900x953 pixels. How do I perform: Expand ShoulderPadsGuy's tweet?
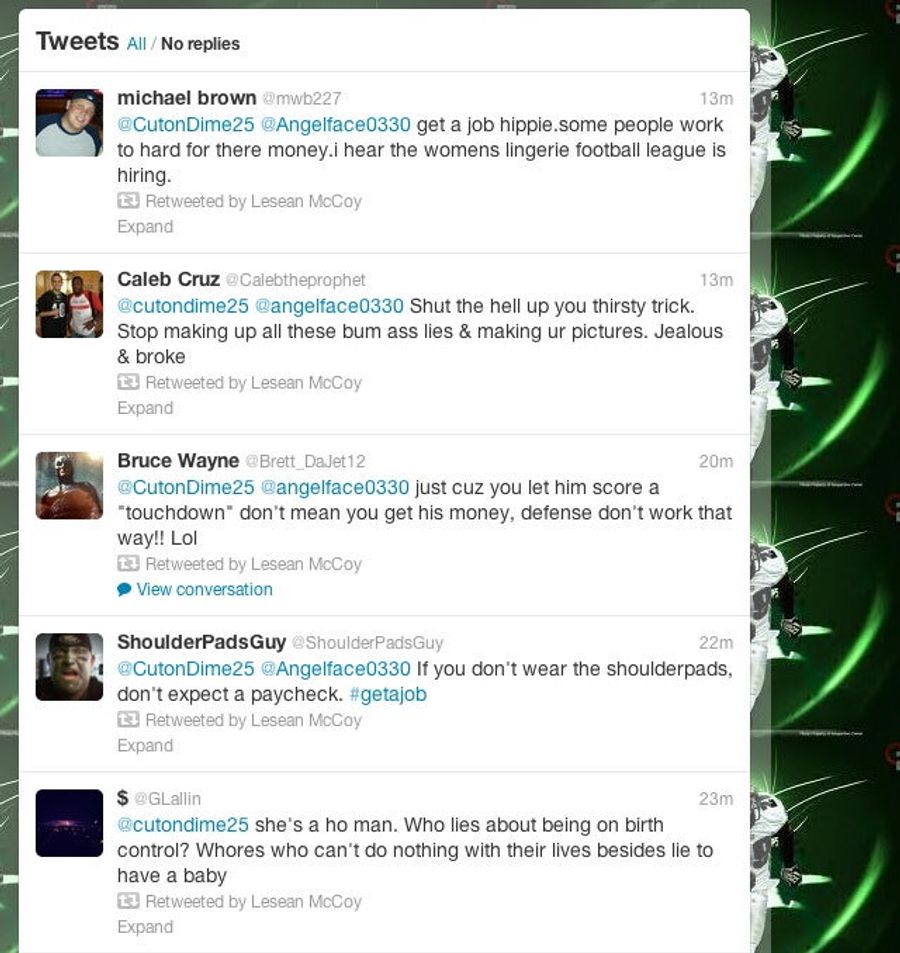point(145,746)
